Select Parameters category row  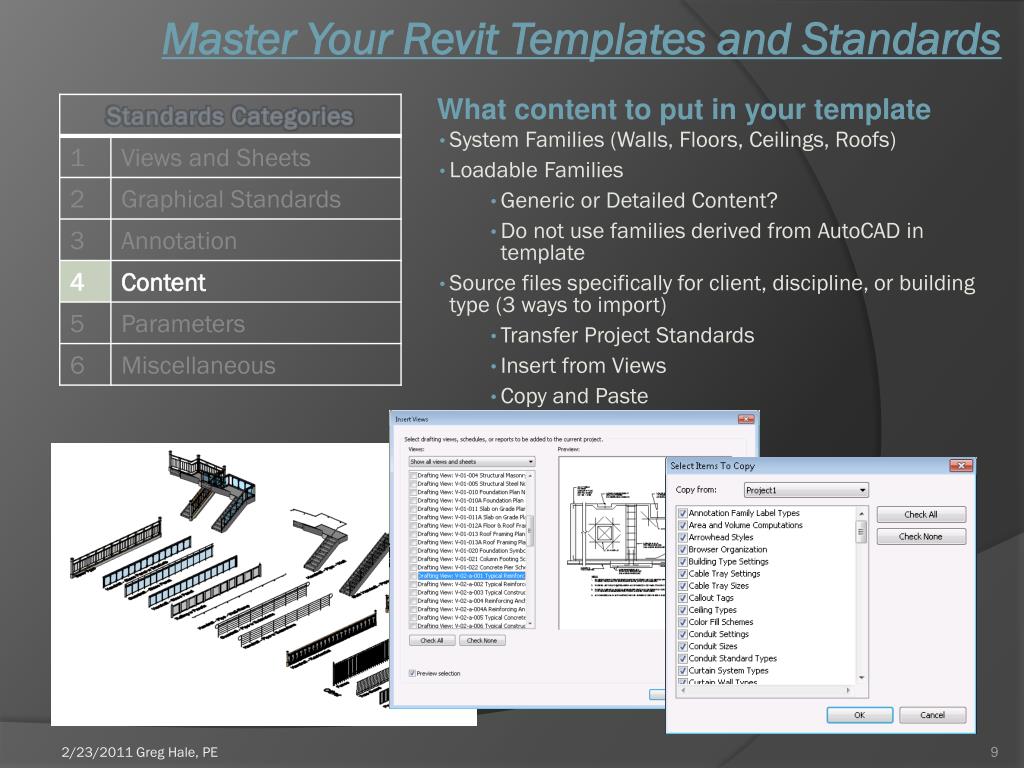coord(230,323)
